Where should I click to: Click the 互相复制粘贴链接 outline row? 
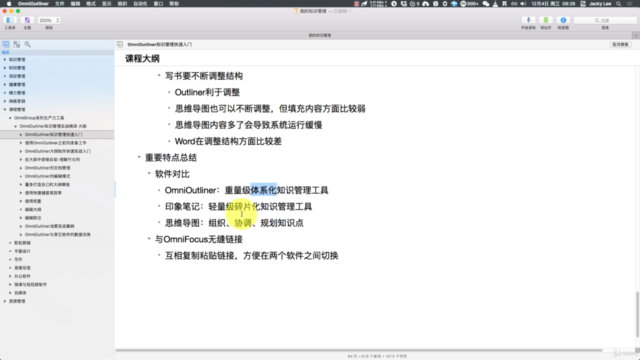tap(251, 256)
